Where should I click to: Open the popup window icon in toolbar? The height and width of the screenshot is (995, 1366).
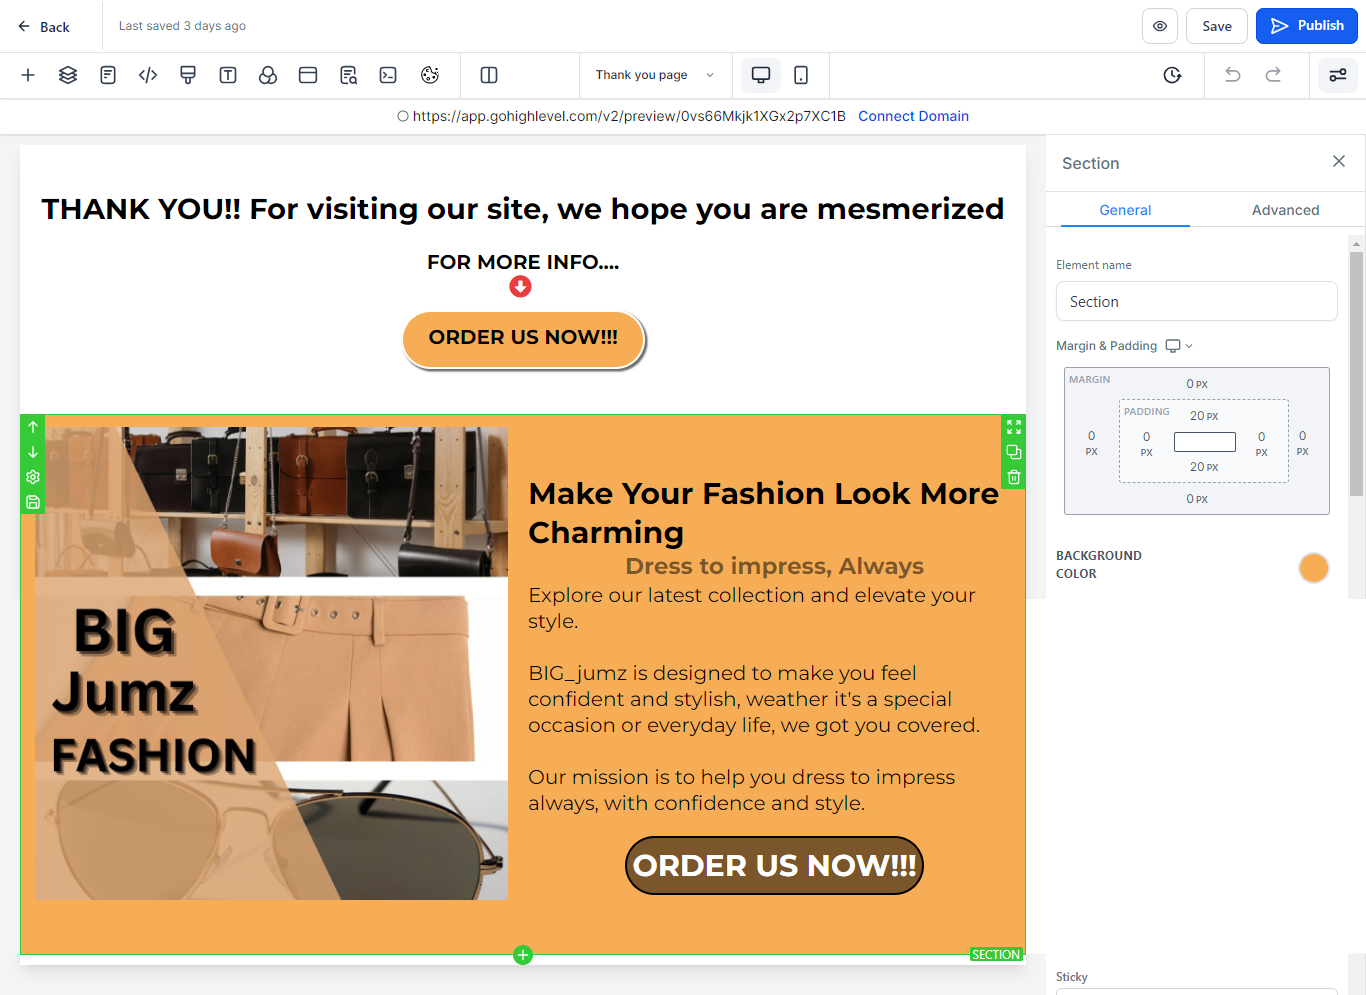pyautogui.click(x=308, y=75)
